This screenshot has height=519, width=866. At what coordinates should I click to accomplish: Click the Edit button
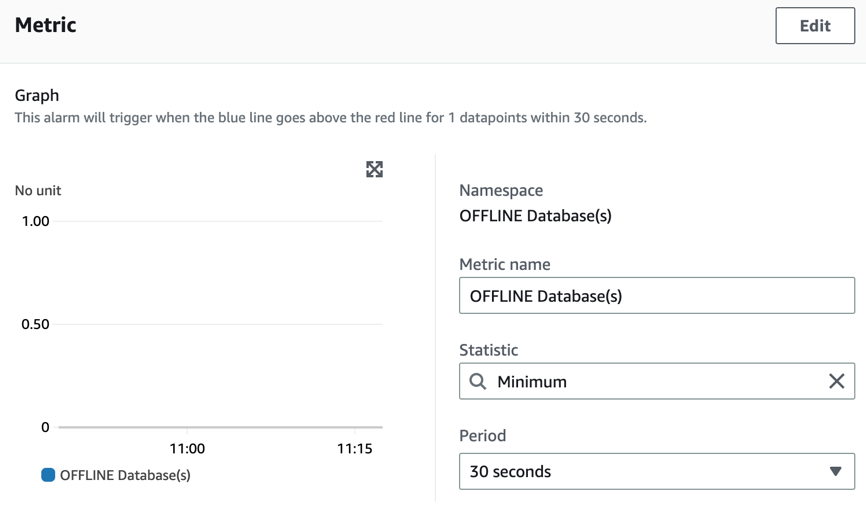point(814,26)
